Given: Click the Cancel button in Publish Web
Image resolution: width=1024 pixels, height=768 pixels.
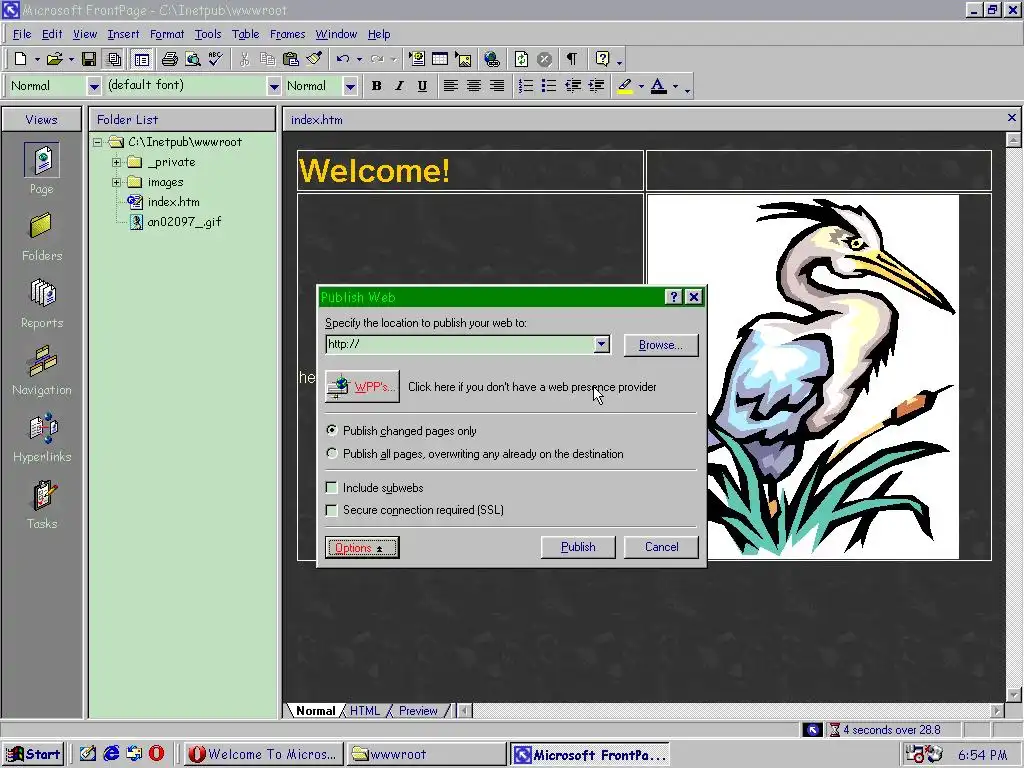Looking at the screenshot, I should click(x=662, y=547).
